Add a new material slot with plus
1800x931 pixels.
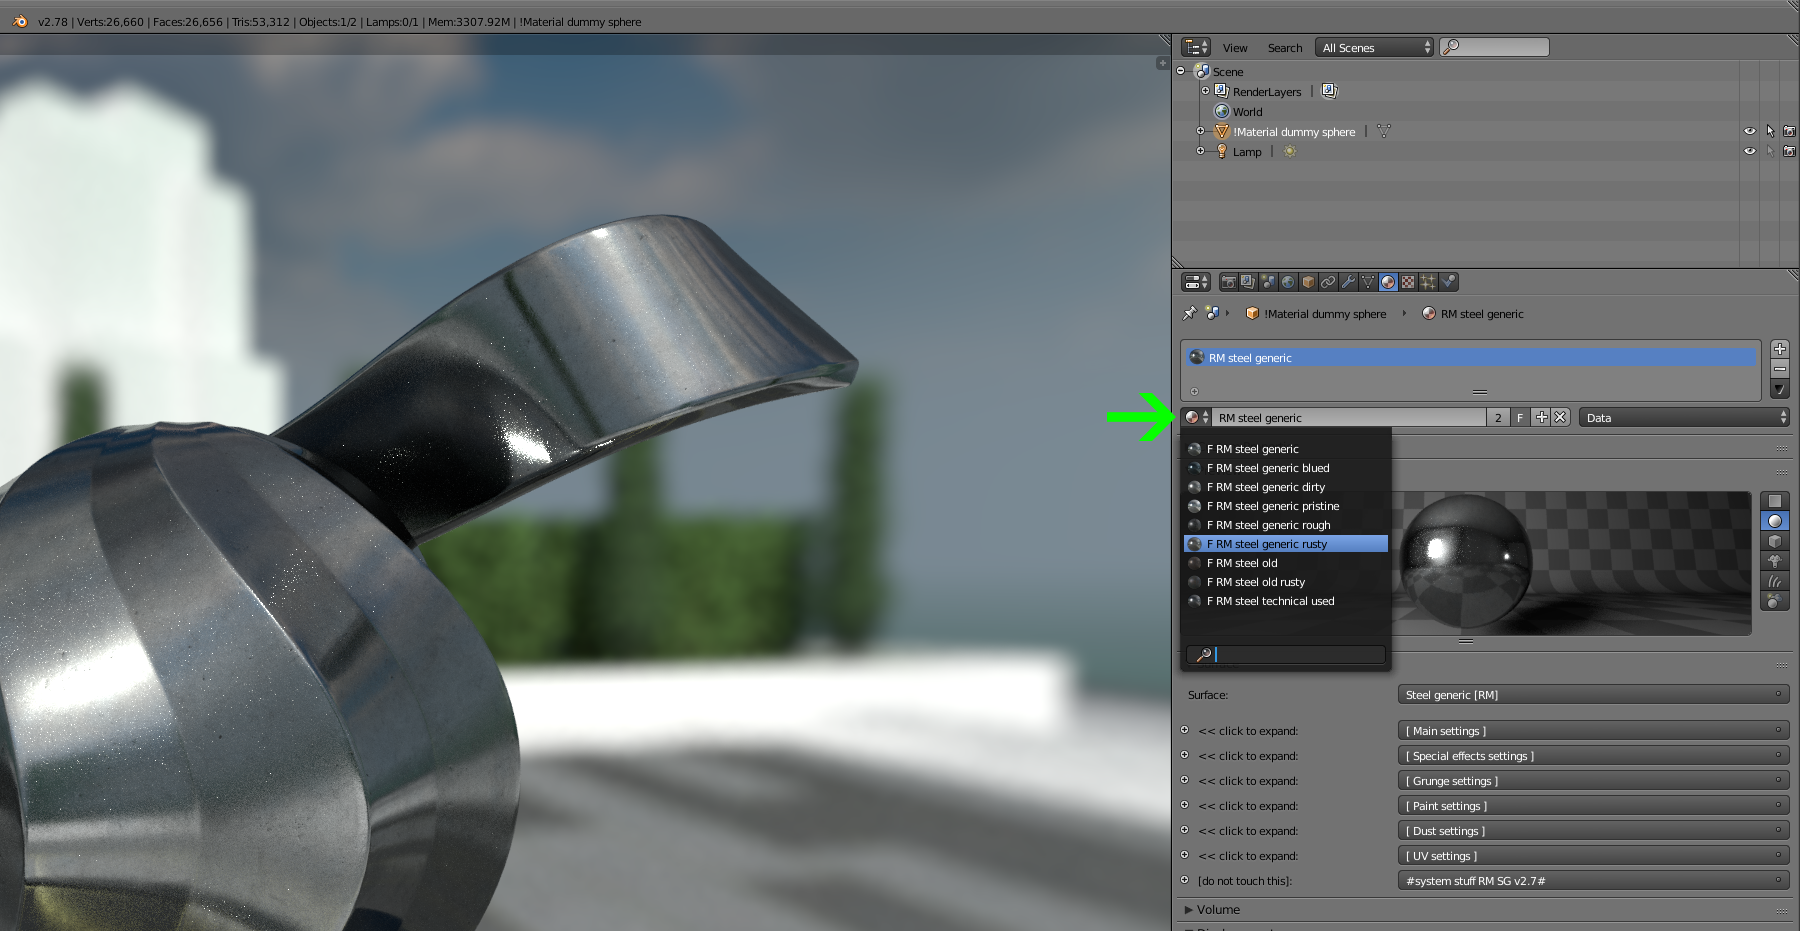pos(1780,349)
